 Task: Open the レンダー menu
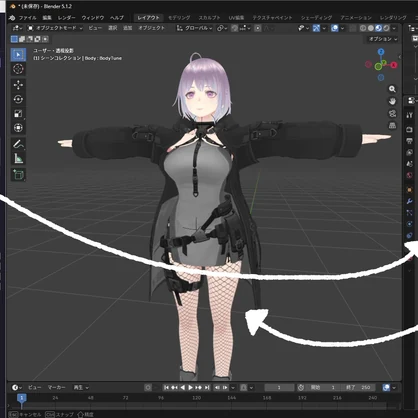pos(66,18)
